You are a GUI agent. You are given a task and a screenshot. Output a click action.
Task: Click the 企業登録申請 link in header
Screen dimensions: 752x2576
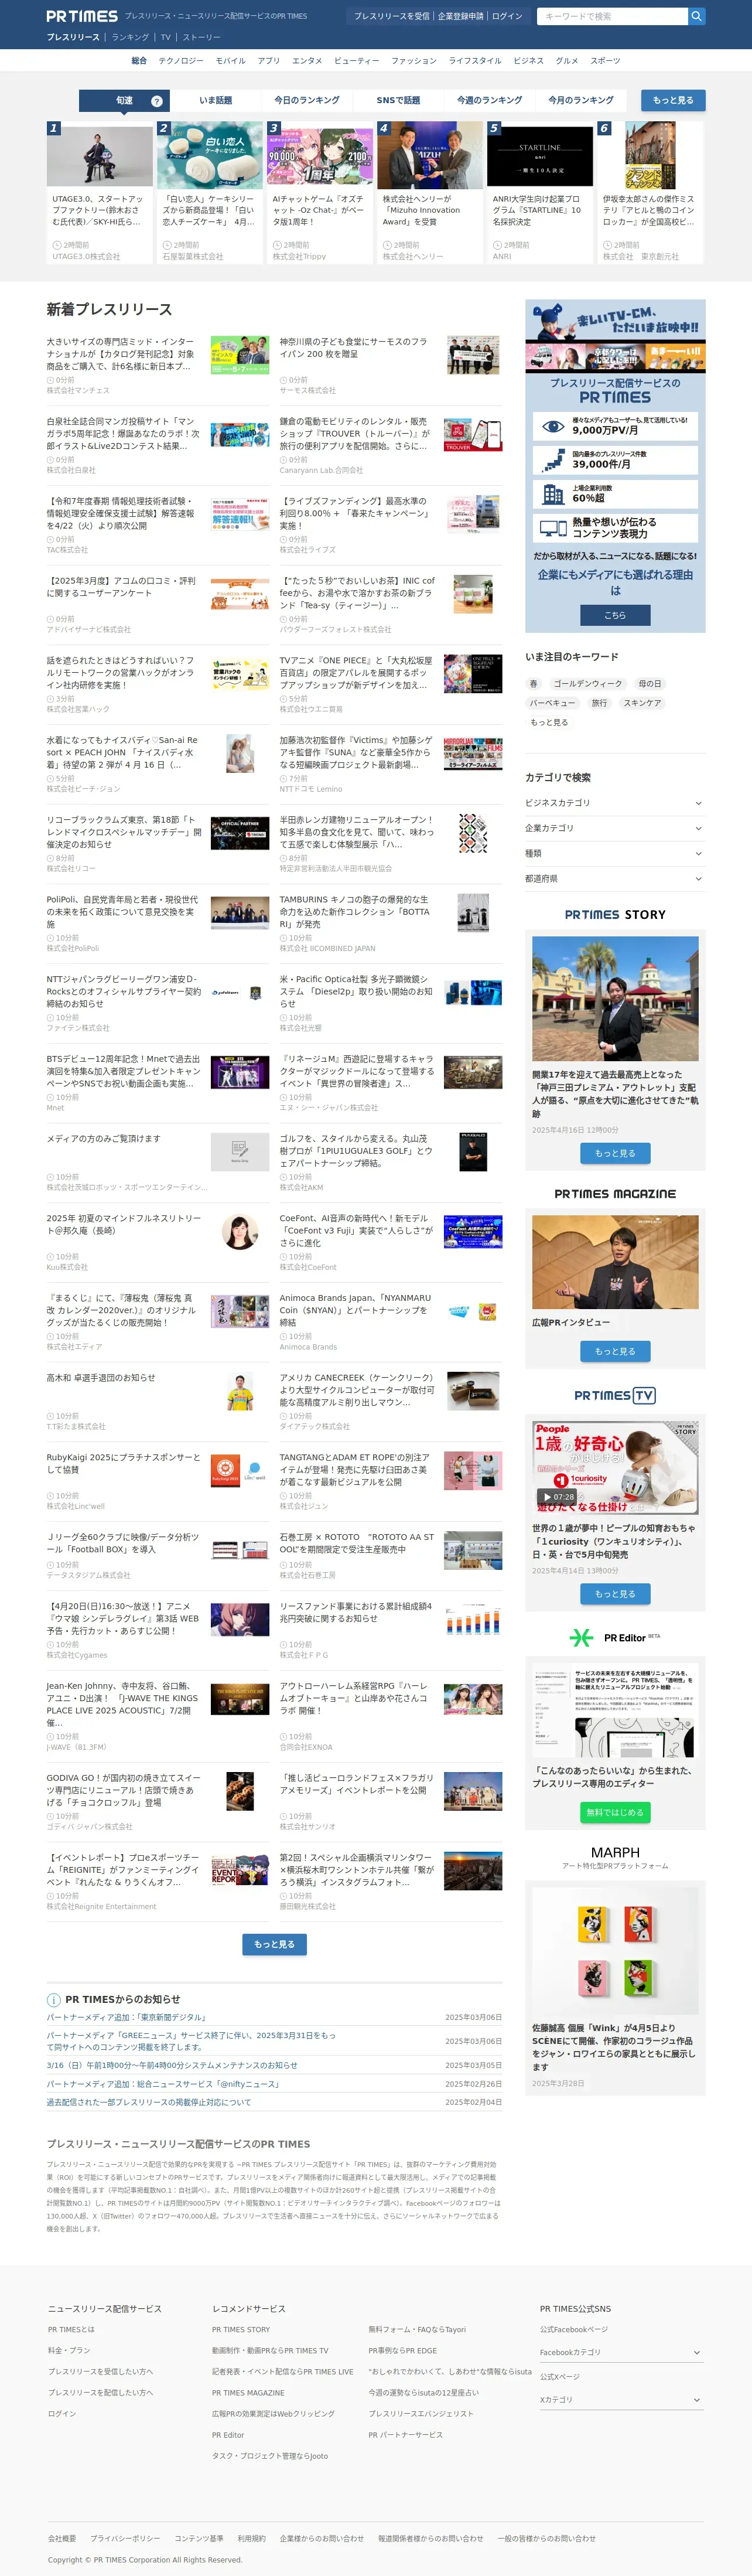(x=460, y=16)
